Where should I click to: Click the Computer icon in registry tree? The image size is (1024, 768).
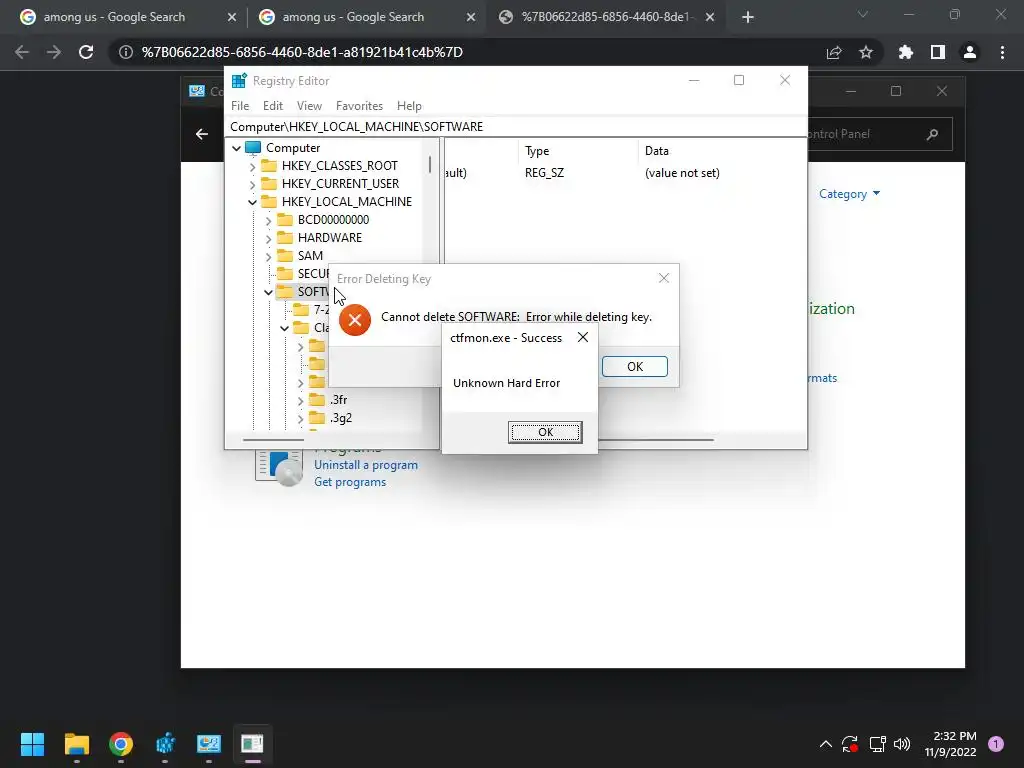(253, 148)
